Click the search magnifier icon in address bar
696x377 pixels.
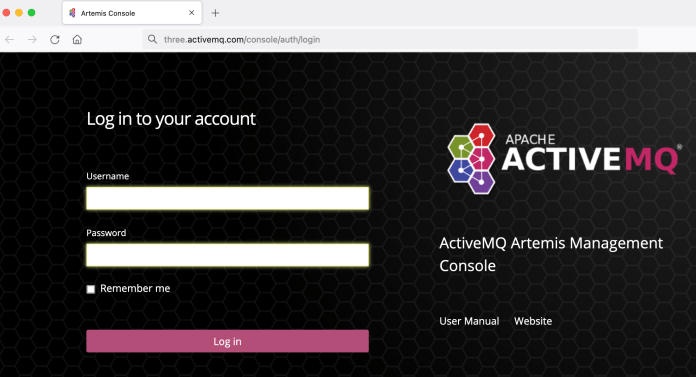click(x=152, y=39)
